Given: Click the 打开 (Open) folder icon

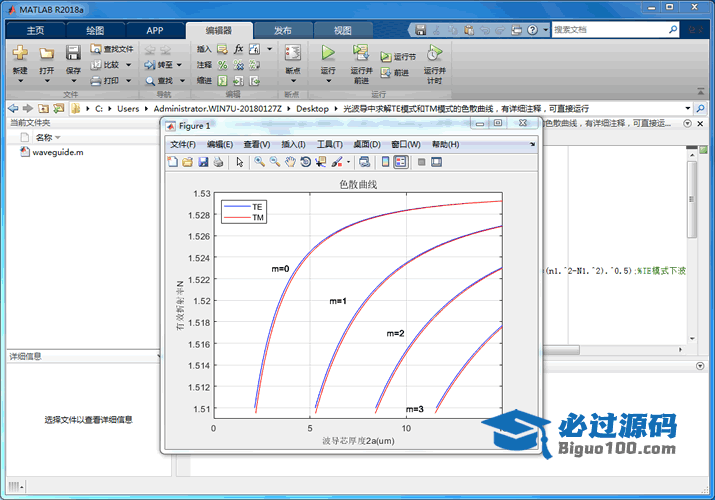Looking at the screenshot, I should (x=46, y=53).
